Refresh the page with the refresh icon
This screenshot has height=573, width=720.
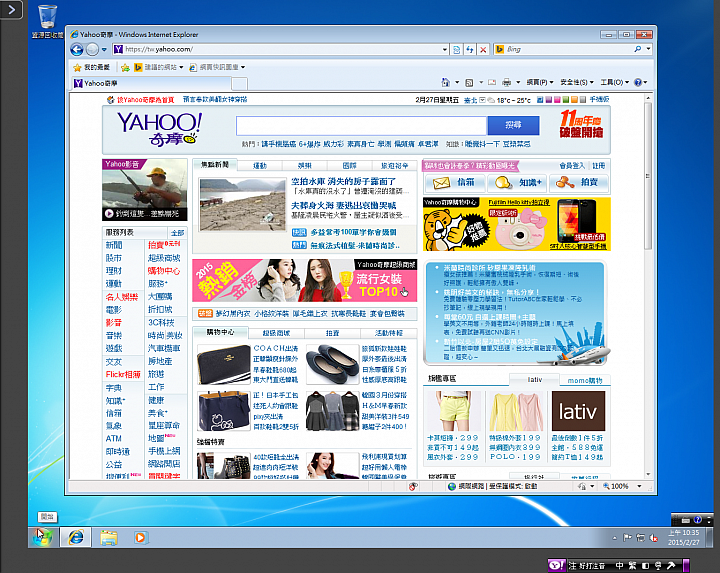click(470, 50)
